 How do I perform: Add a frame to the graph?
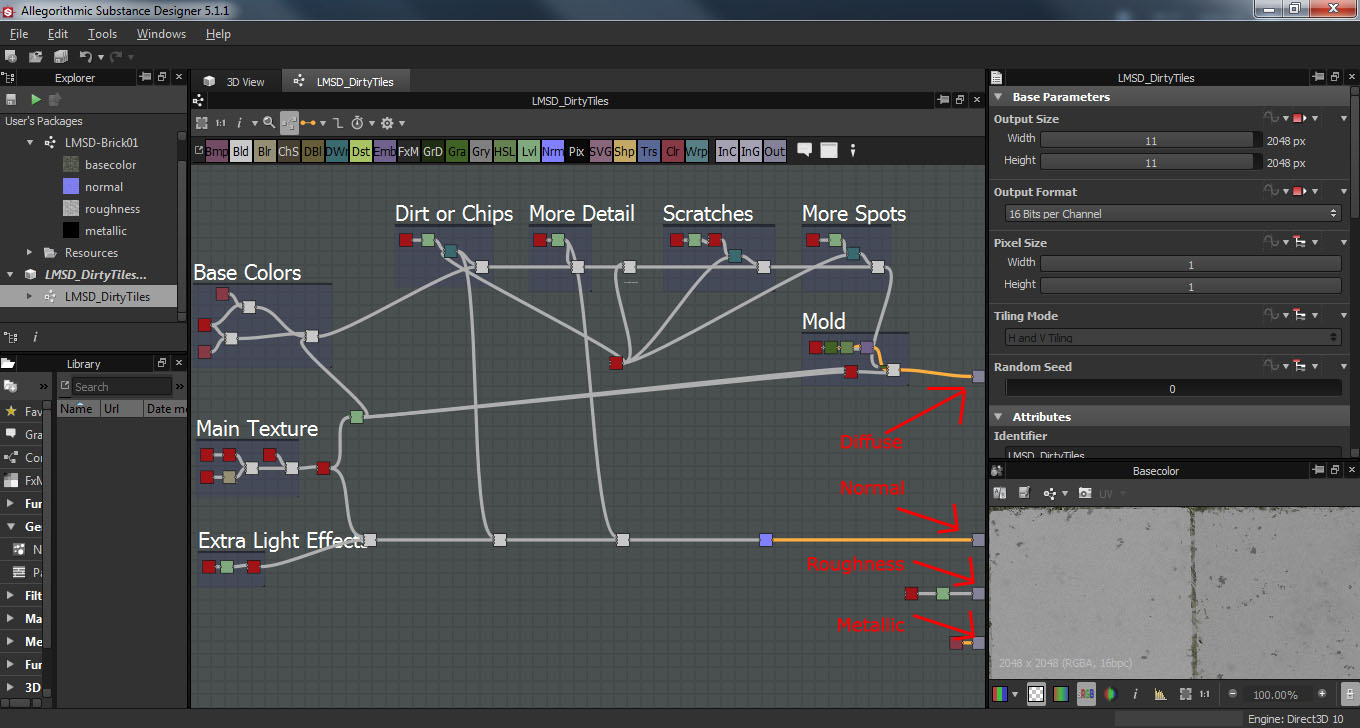(828, 150)
